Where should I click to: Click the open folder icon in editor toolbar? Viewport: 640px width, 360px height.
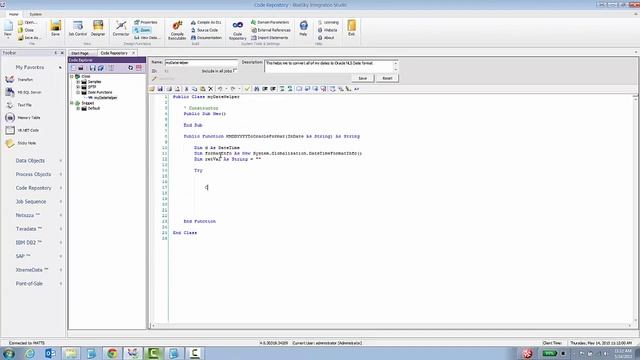(x=152, y=89)
